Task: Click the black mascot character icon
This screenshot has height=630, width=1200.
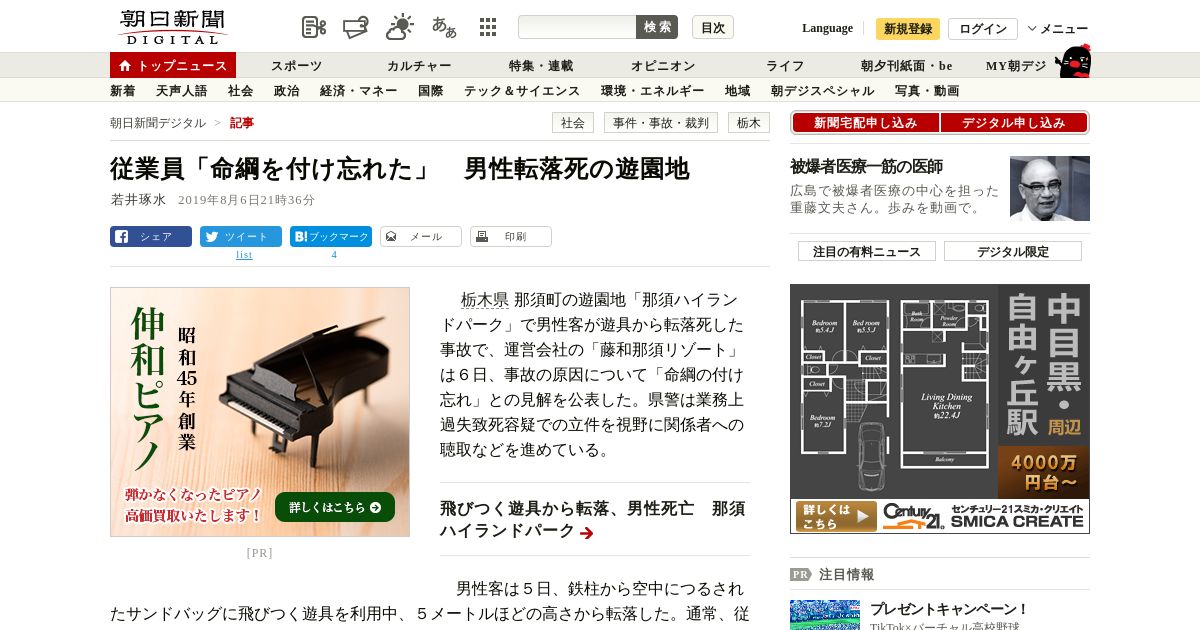Action: click(1074, 62)
